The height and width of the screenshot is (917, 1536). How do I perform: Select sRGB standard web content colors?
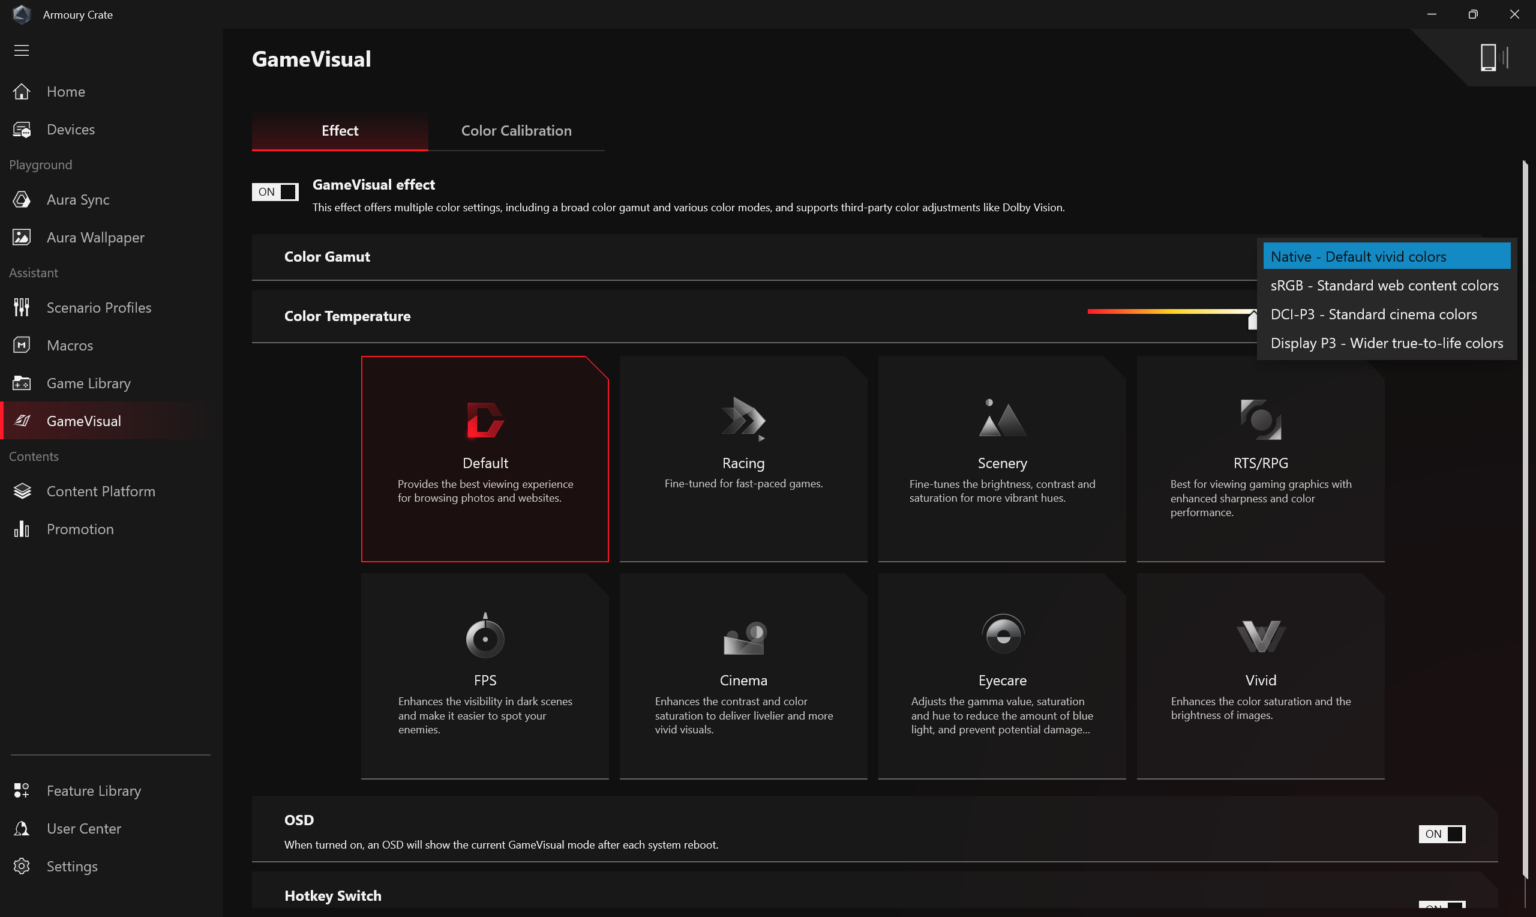[1384, 285]
